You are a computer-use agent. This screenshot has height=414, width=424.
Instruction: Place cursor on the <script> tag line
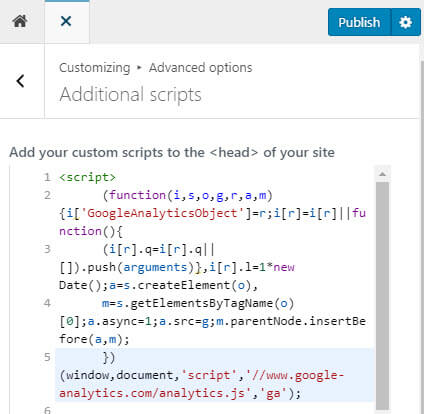click(87, 177)
